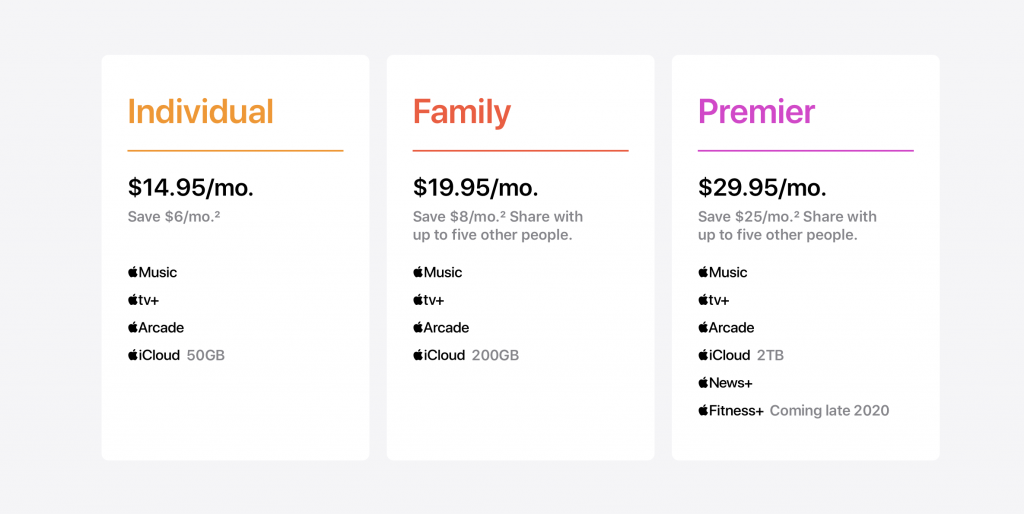The image size is (1024, 514).
Task: Click Apple Music logo in Individual plan
Action: (x=152, y=272)
